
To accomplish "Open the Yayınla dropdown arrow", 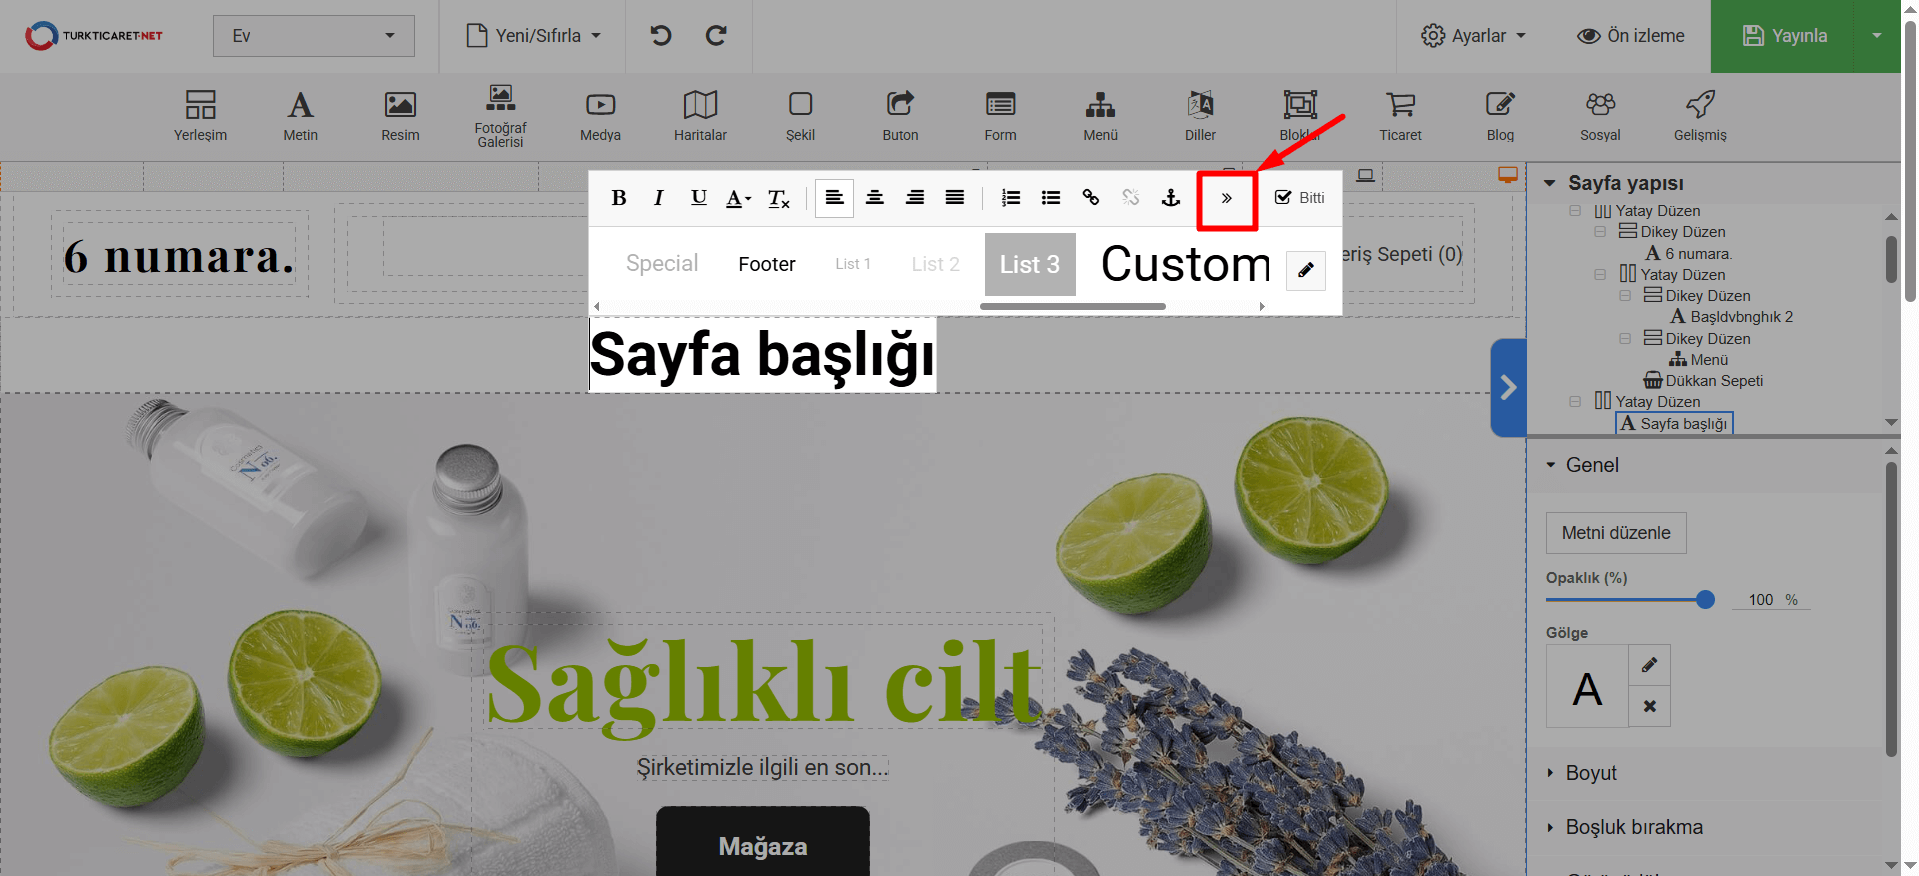I will click(1877, 36).
